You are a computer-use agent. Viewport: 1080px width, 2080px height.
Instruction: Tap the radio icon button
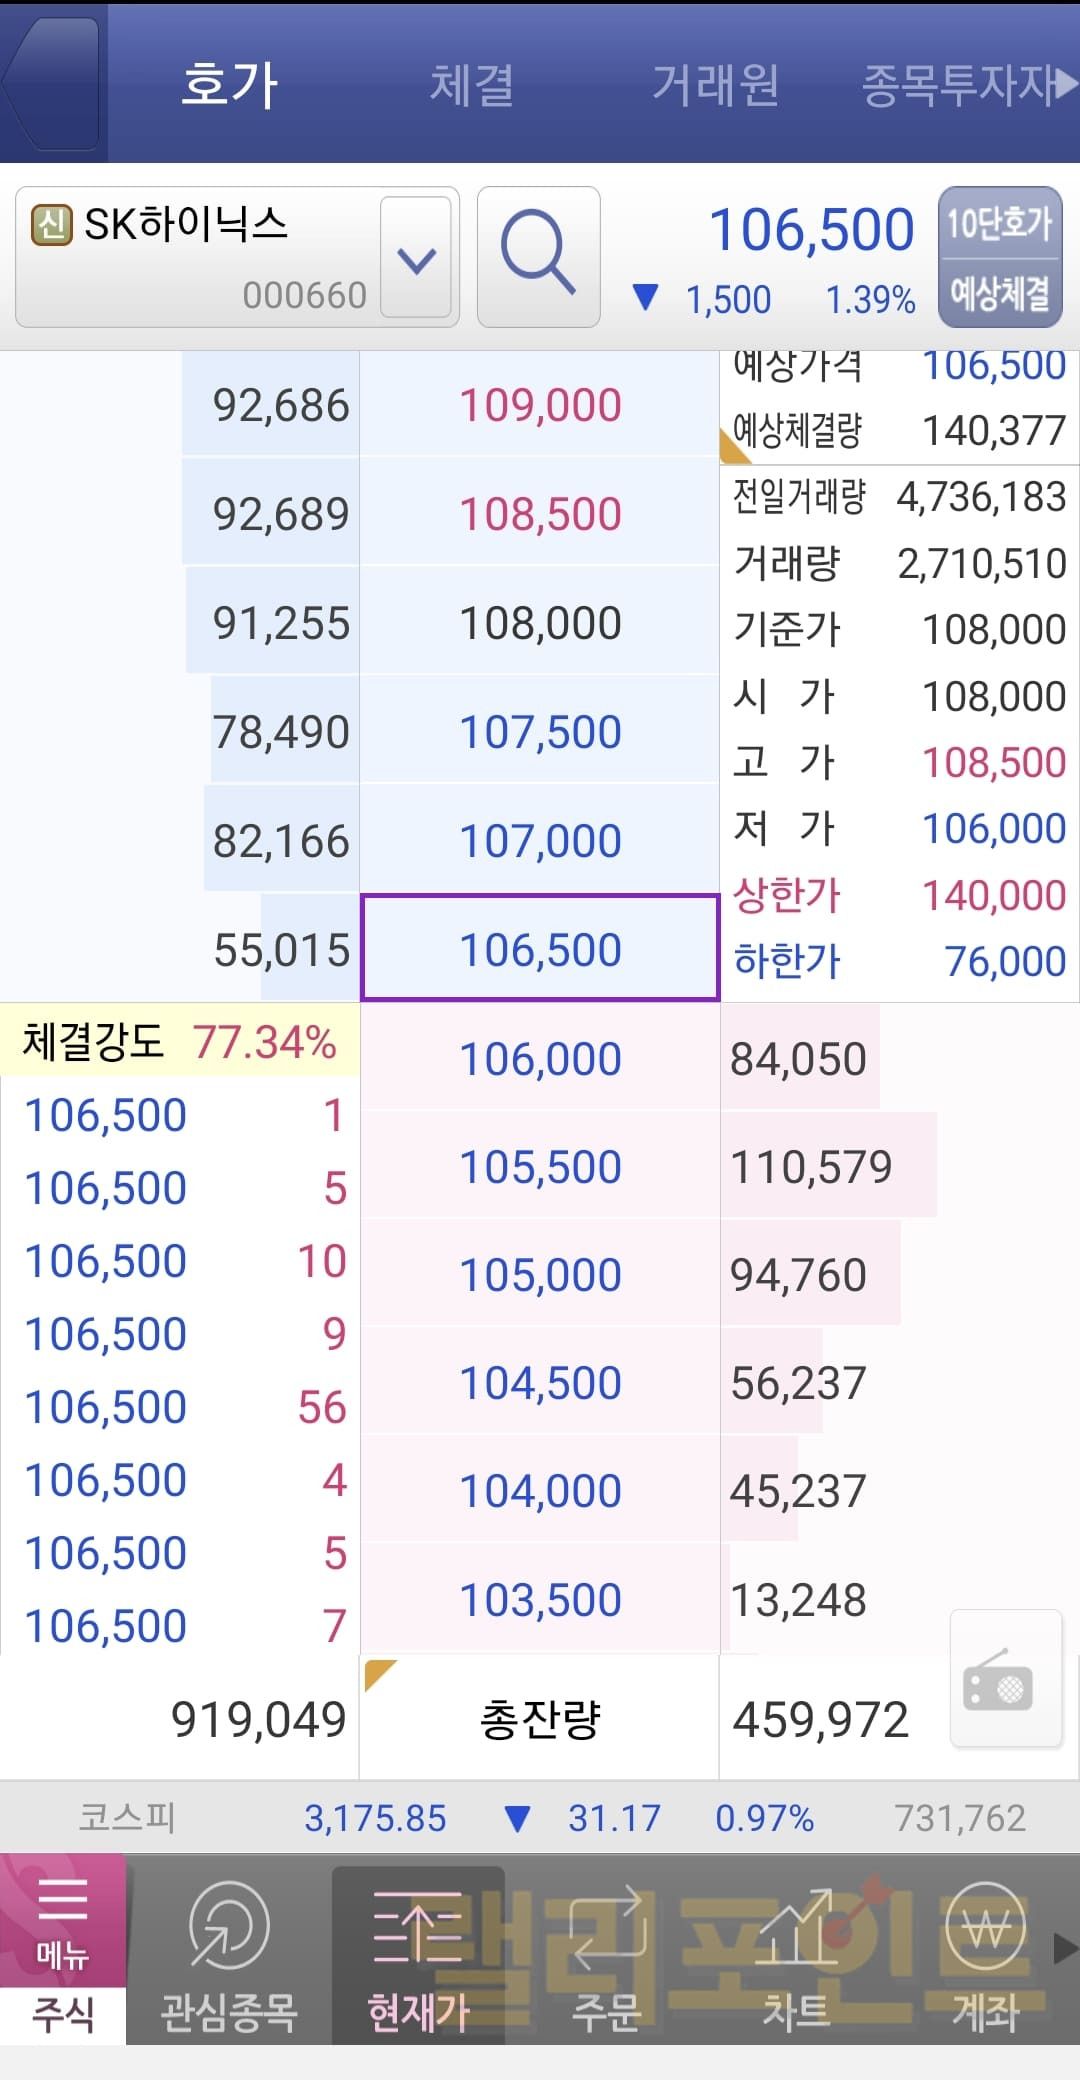tap(1005, 1679)
